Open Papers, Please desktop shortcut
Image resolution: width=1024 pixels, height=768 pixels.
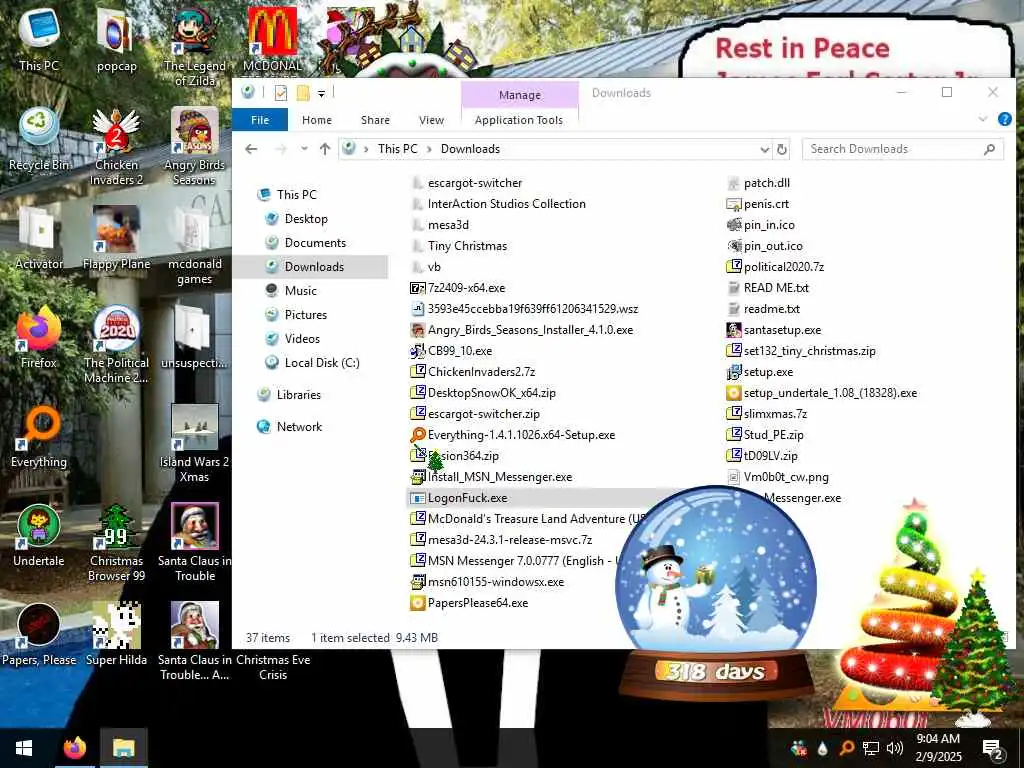point(39,635)
